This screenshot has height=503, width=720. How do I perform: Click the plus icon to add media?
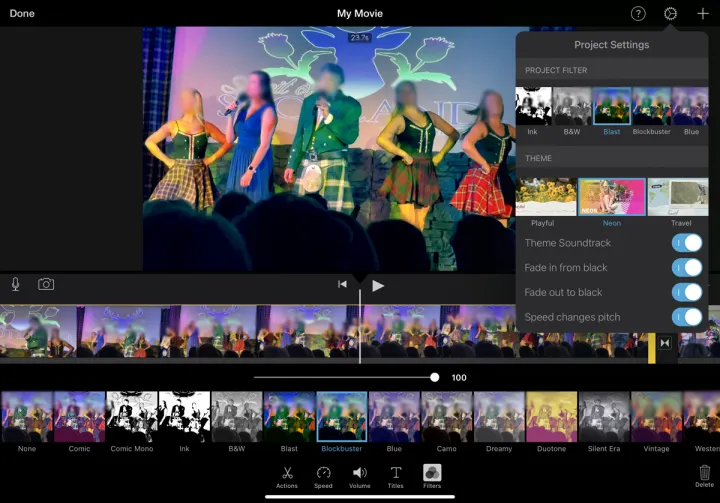tap(702, 14)
